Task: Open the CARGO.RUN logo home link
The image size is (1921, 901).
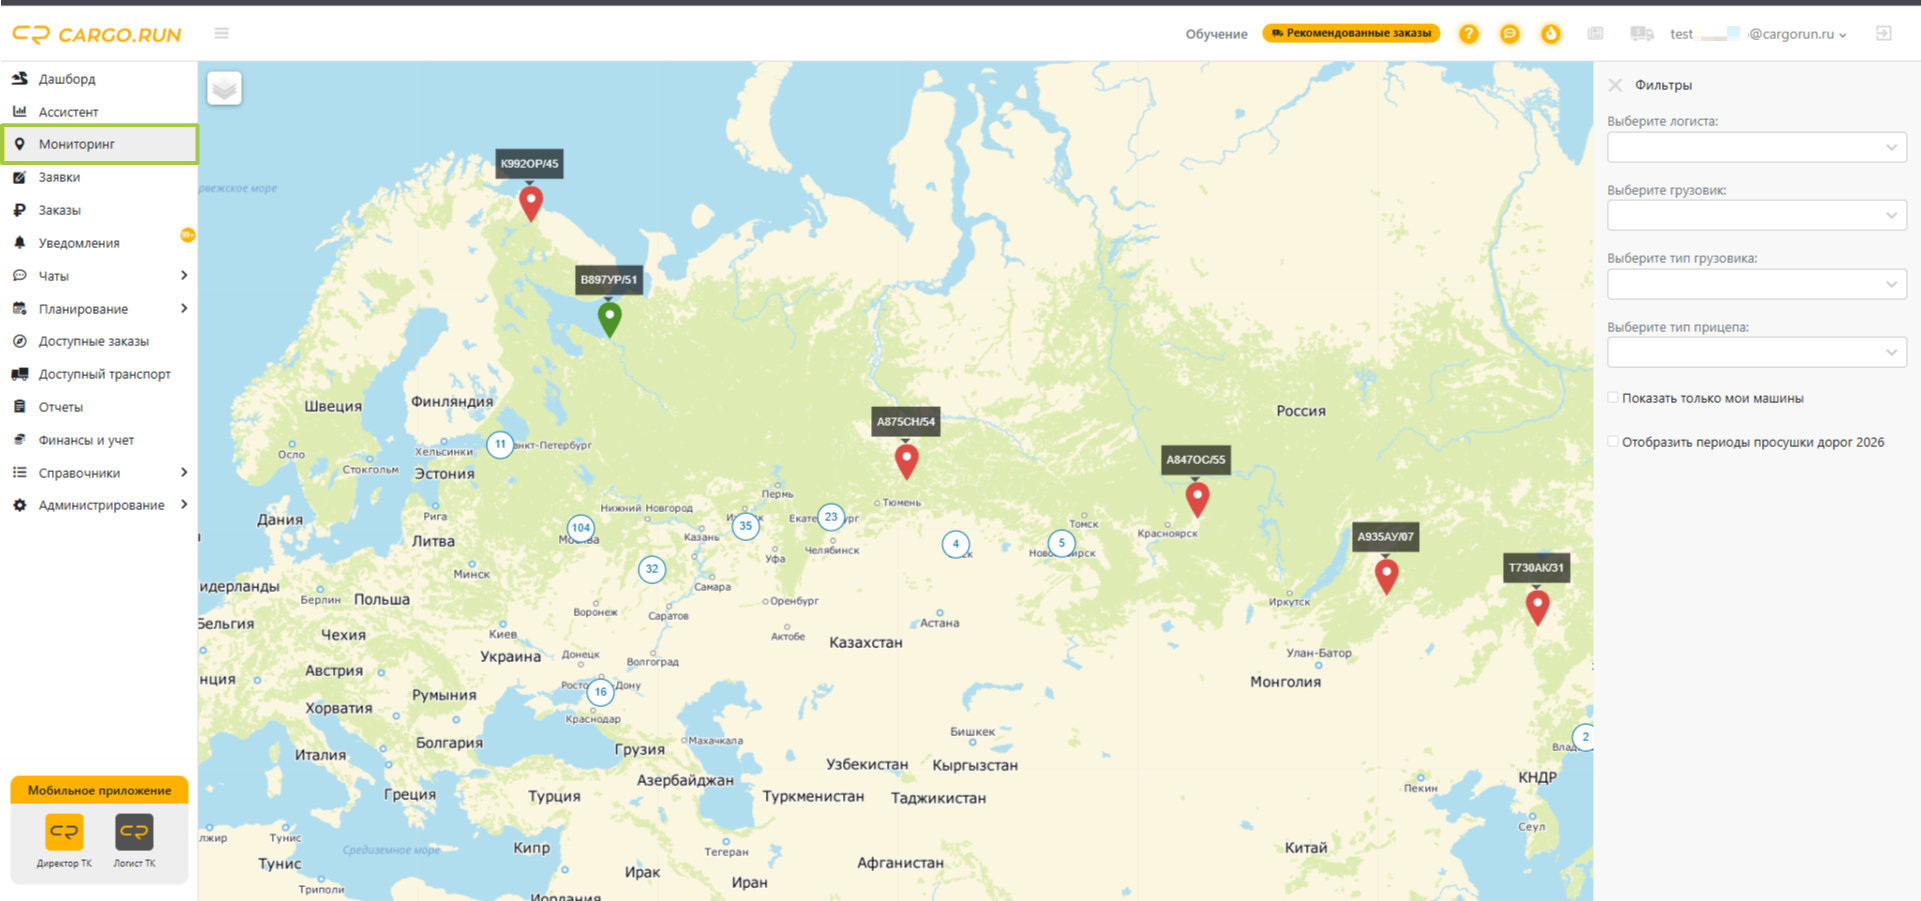Action: 97,34
